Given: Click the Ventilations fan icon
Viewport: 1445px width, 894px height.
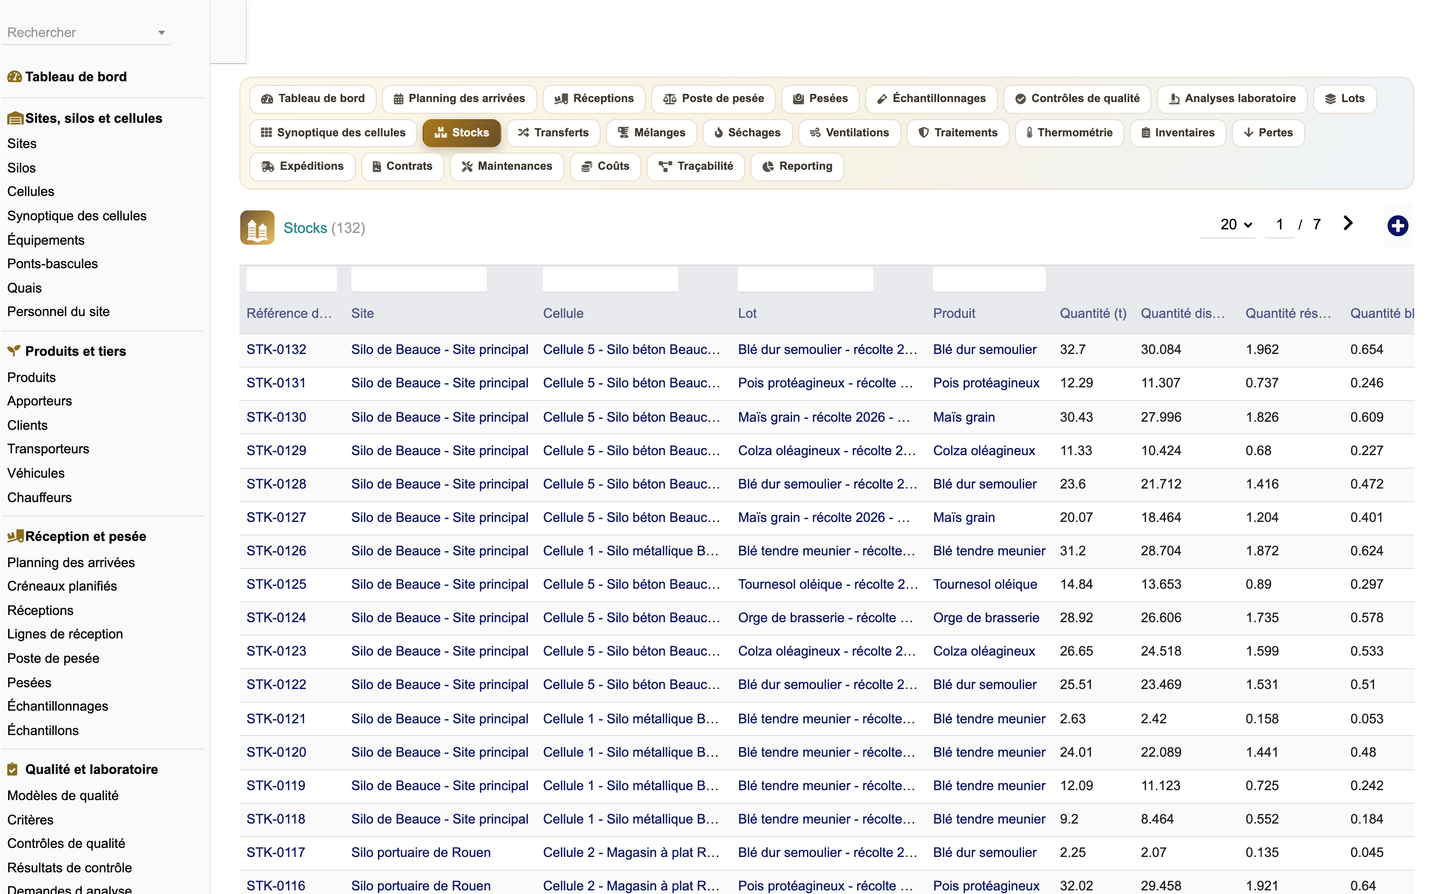Looking at the screenshot, I should (x=815, y=133).
